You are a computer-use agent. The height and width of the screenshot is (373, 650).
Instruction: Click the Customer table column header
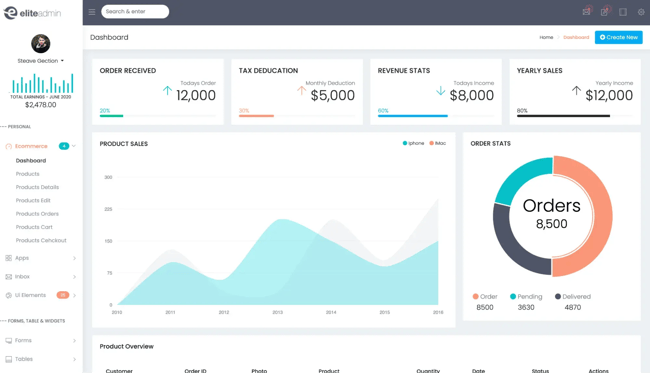tap(119, 371)
